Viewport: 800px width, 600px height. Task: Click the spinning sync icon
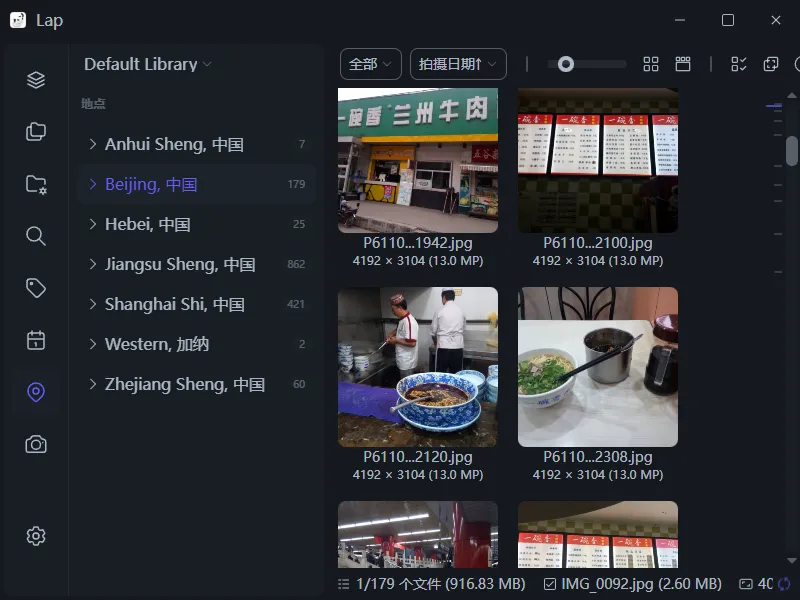[x=784, y=583]
